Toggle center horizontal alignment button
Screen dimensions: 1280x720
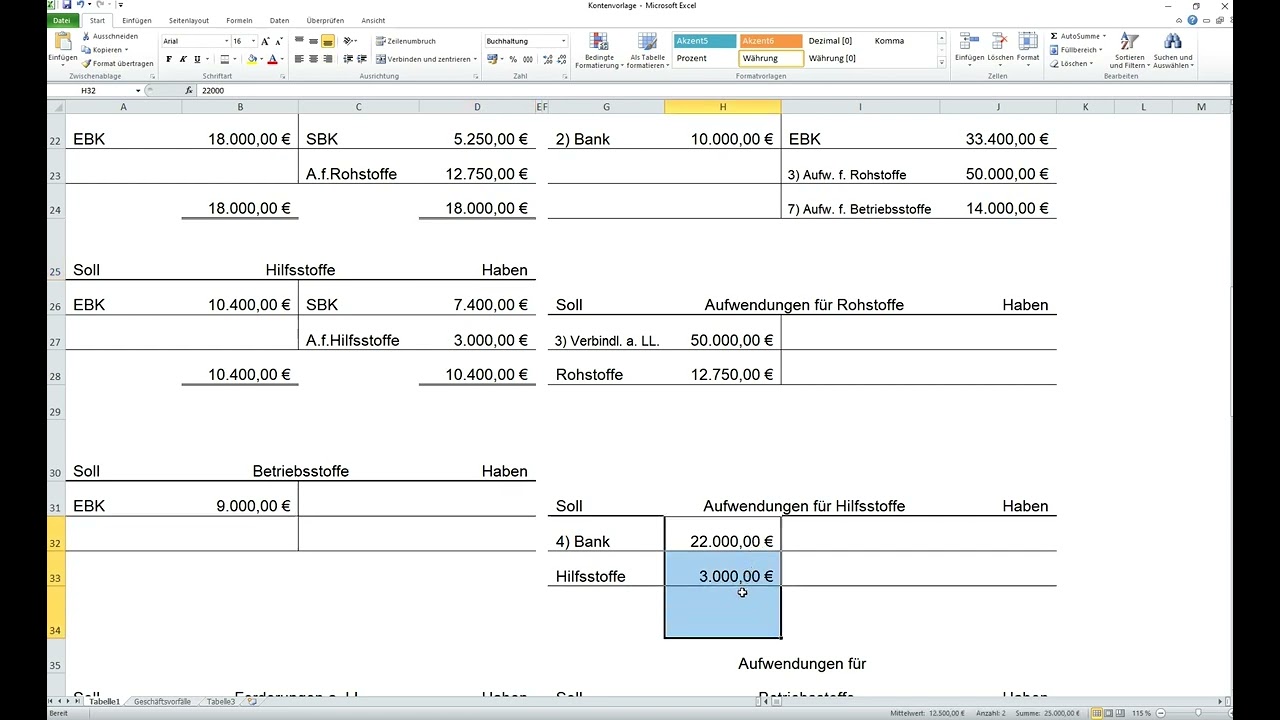pyautogui.click(x=313, y=59)
